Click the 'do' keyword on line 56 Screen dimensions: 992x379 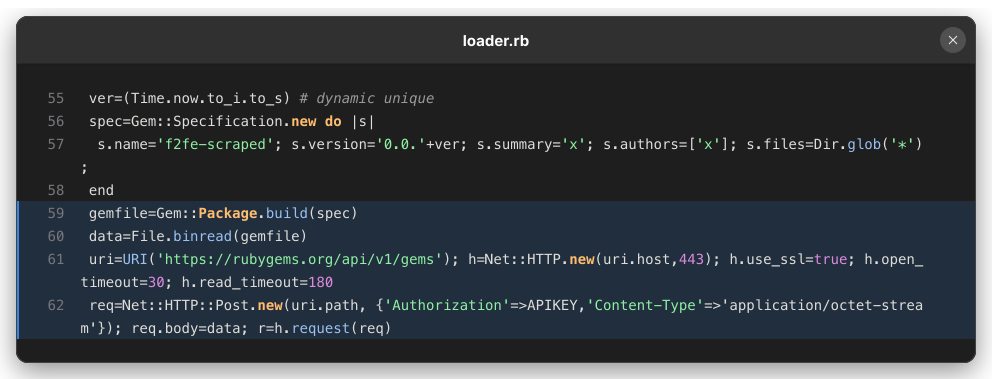tap(333, 121)
